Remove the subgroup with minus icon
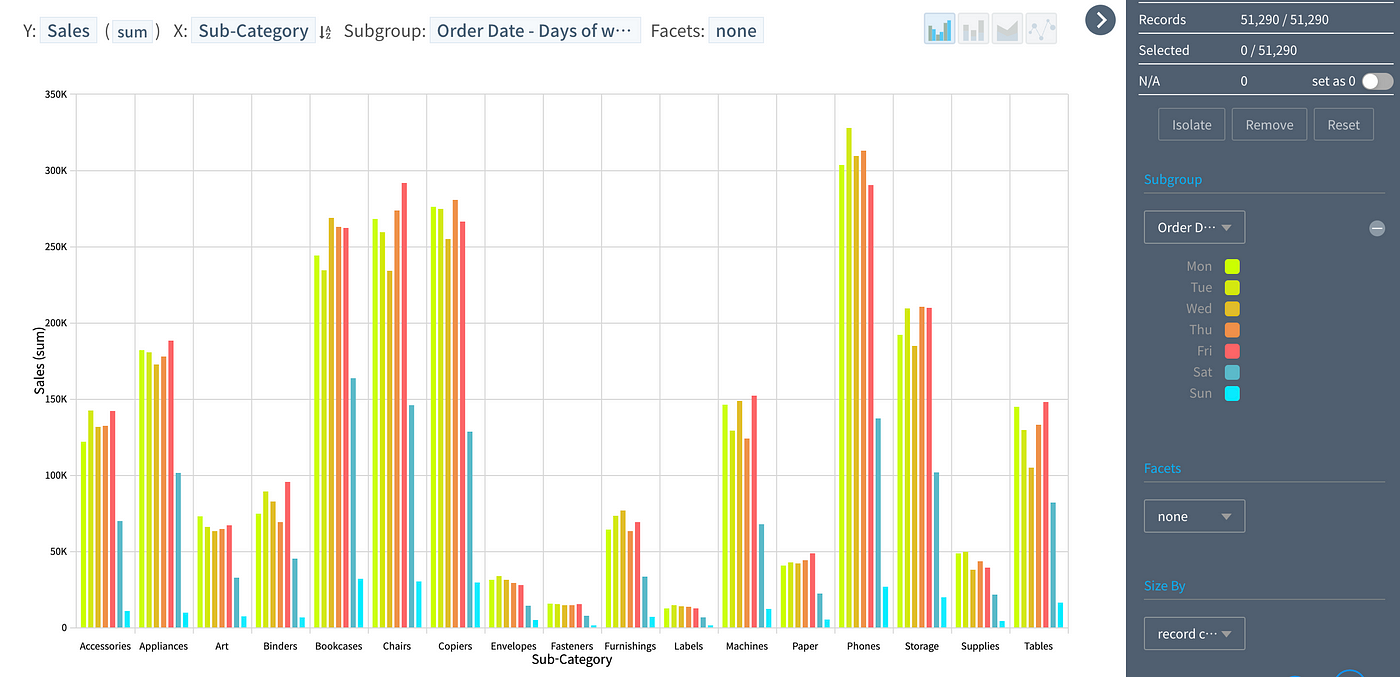Screen dimensions: 1400x677 point(1377,228)
